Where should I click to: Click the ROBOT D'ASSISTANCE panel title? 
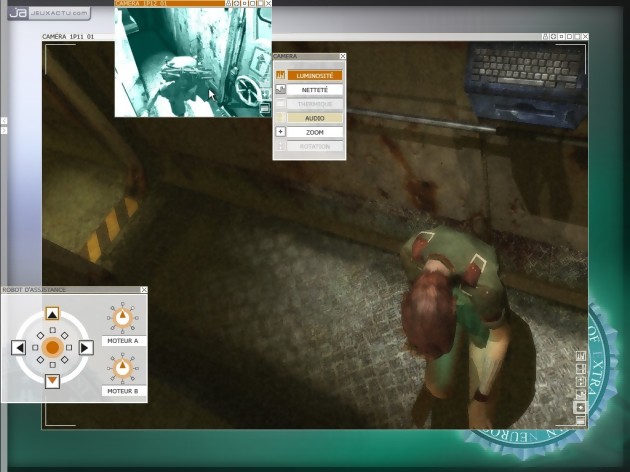pos(34,290)
